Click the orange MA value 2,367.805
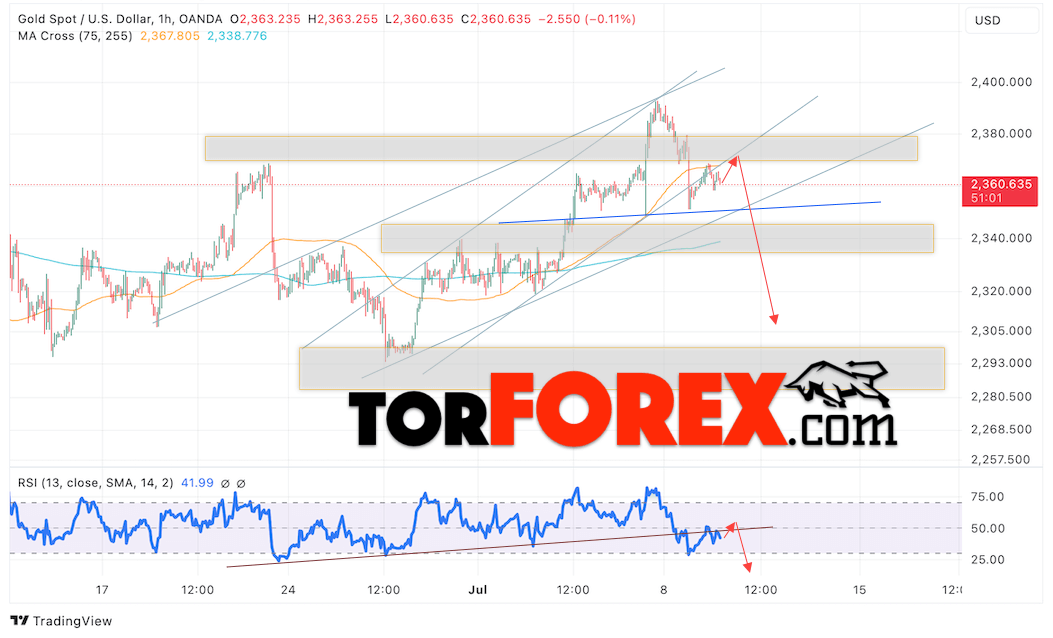The height and width of the screenshot is (638, 1053). click(170, 36)
